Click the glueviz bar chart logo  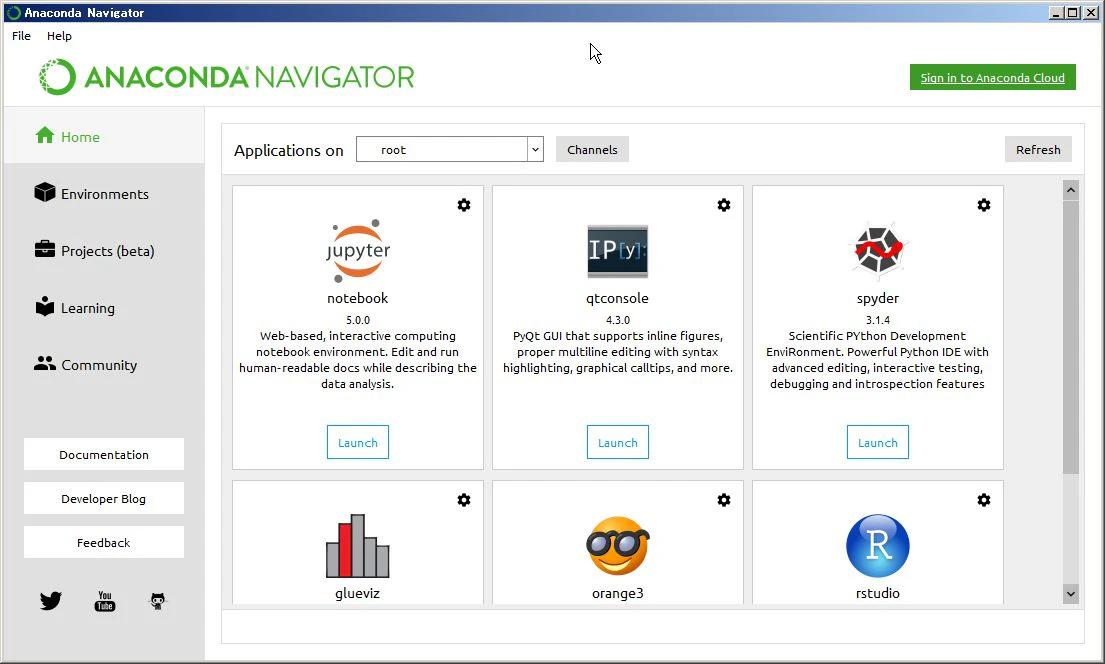[358, 546]
